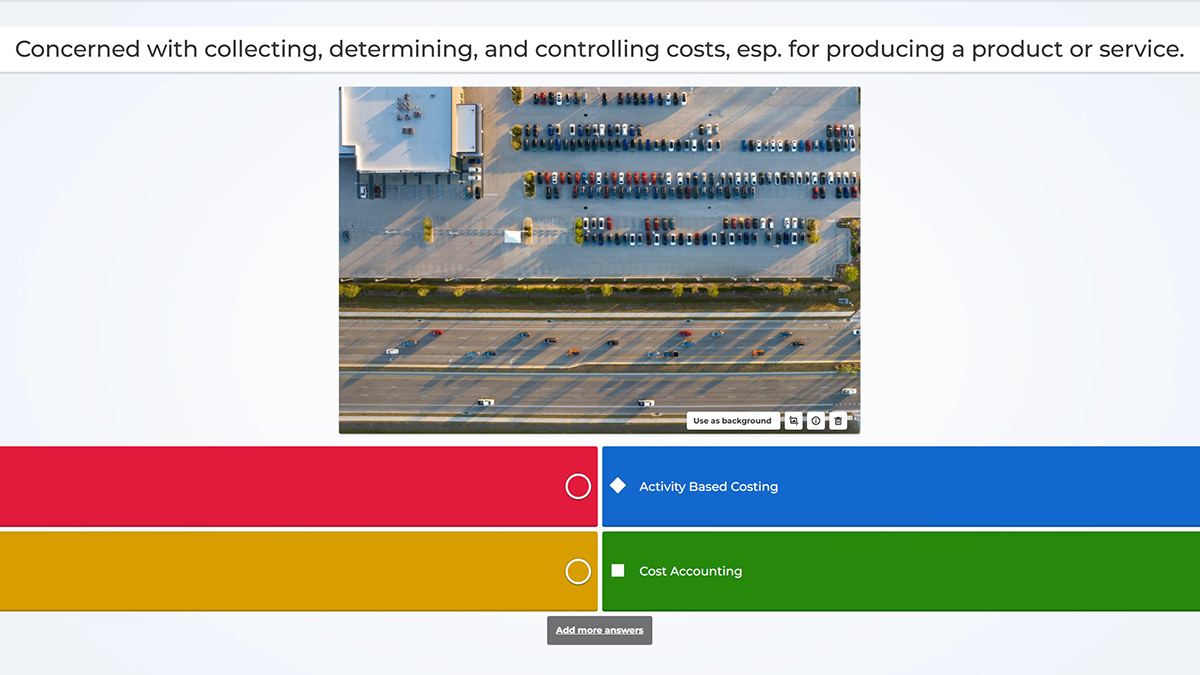Mark yellow answer as correct
Viewport: 1200px width, 675px height.
tap(578, 571)
